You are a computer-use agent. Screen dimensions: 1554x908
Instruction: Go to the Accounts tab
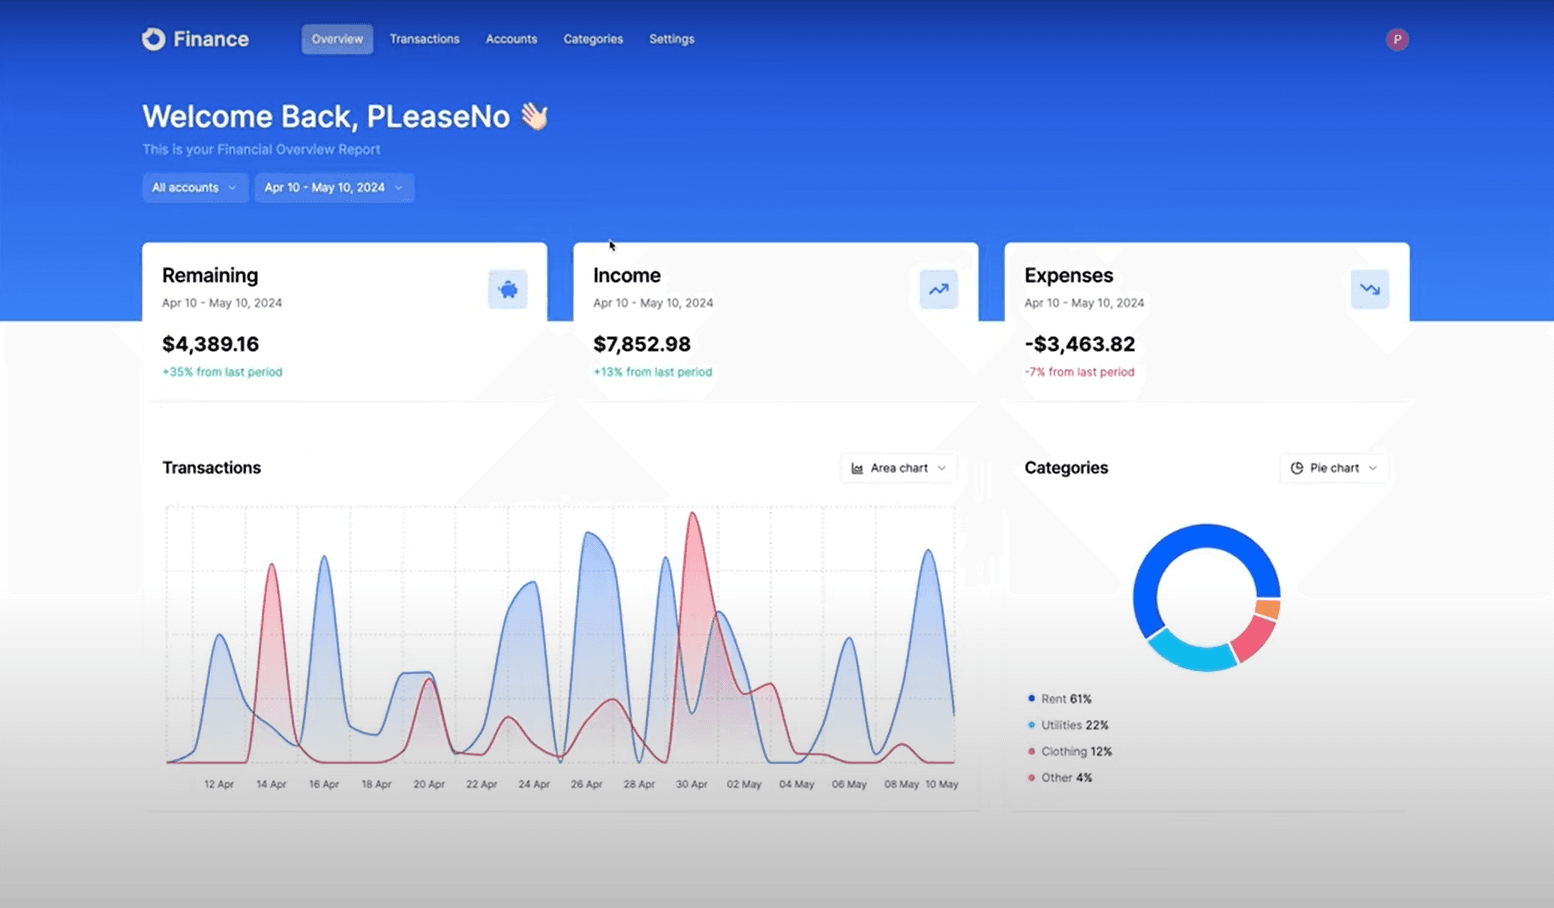pyautogui.click(x=511, y=39)
